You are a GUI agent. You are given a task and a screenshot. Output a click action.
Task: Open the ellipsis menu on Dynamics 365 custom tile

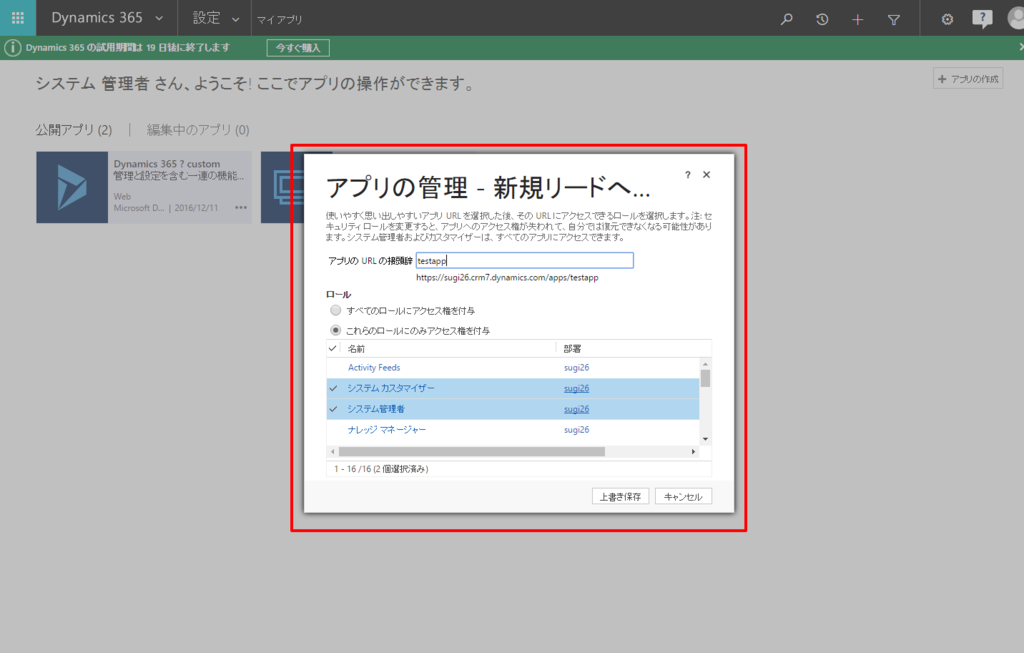click(241, 208)
